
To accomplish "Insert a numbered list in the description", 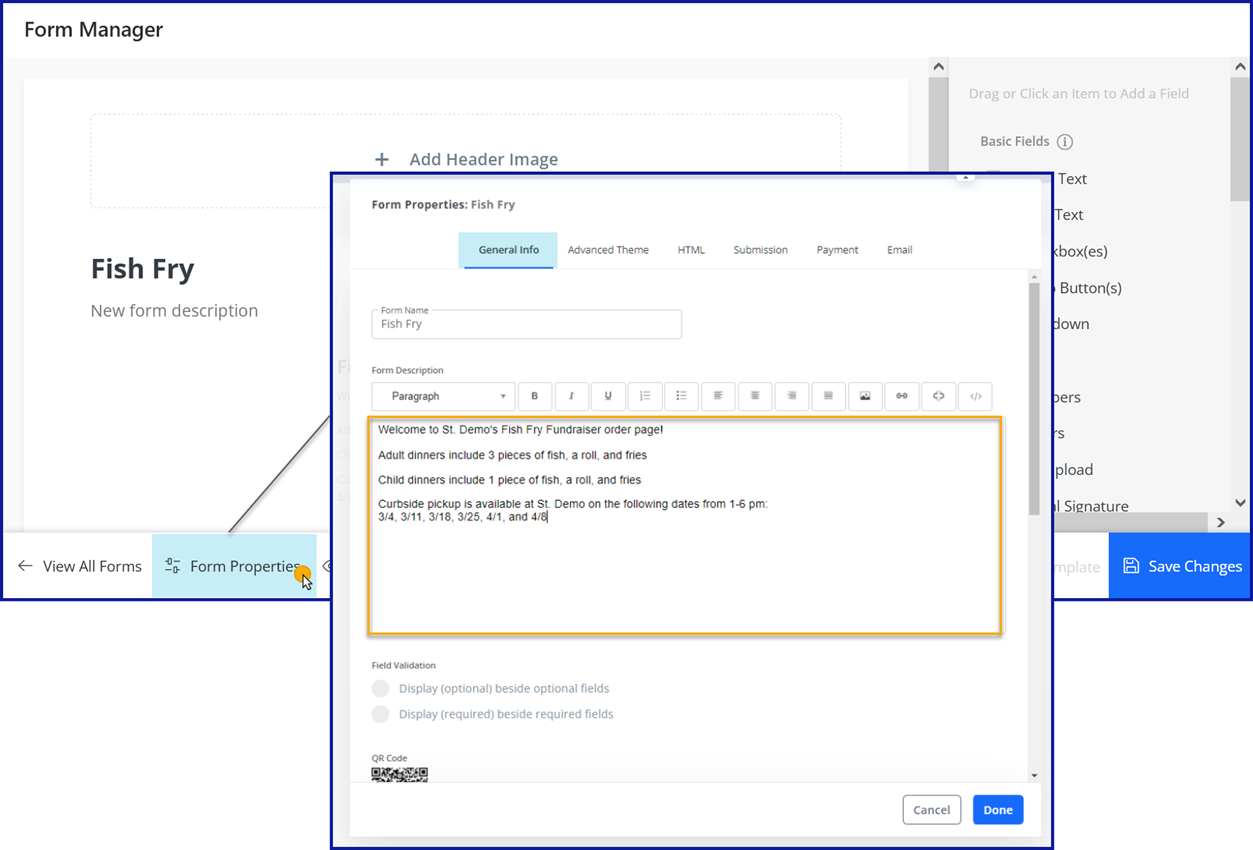I will tap(645, 396).
